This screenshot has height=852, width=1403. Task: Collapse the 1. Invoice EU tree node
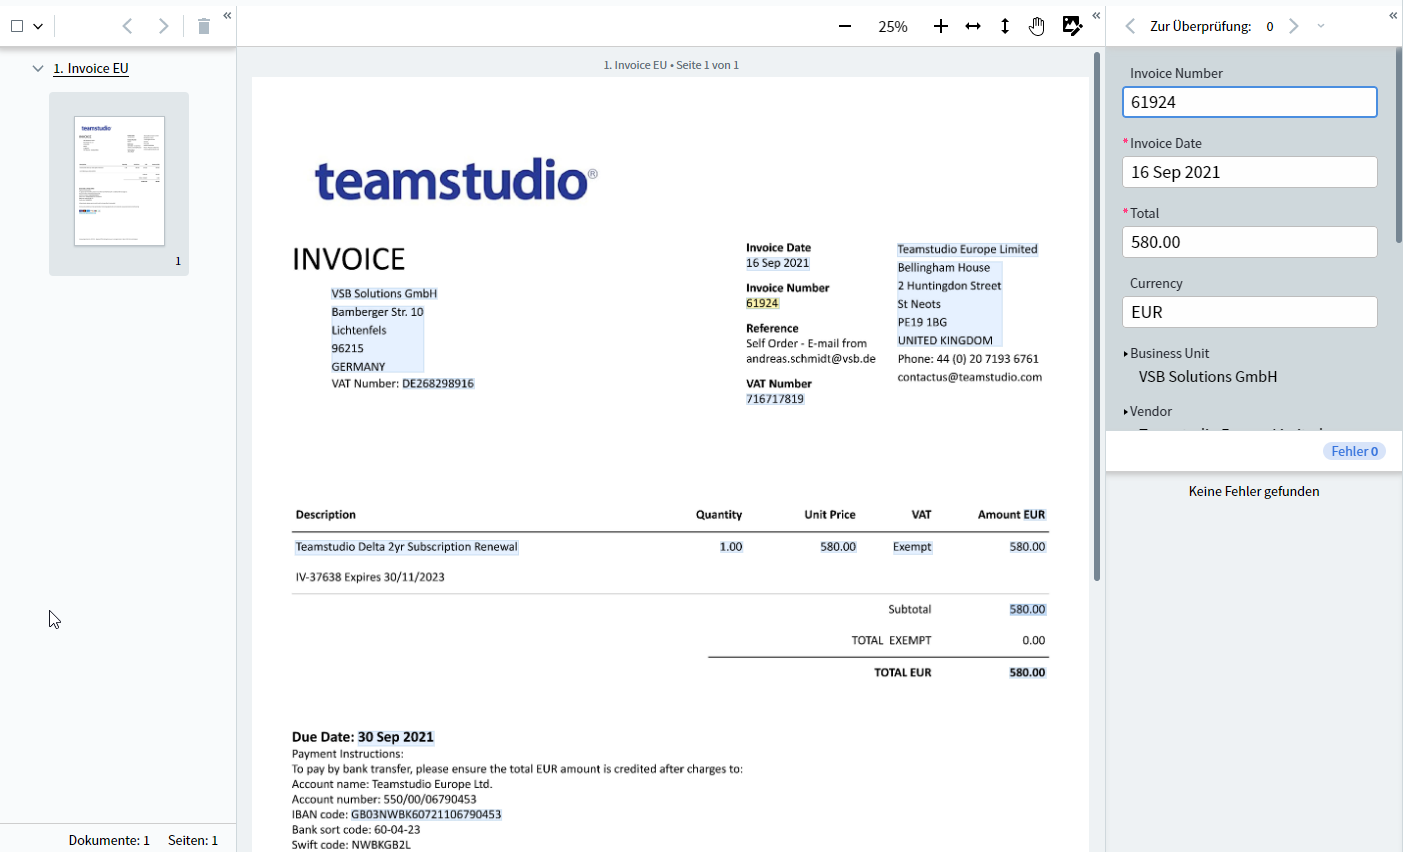(x=38, y=68)
